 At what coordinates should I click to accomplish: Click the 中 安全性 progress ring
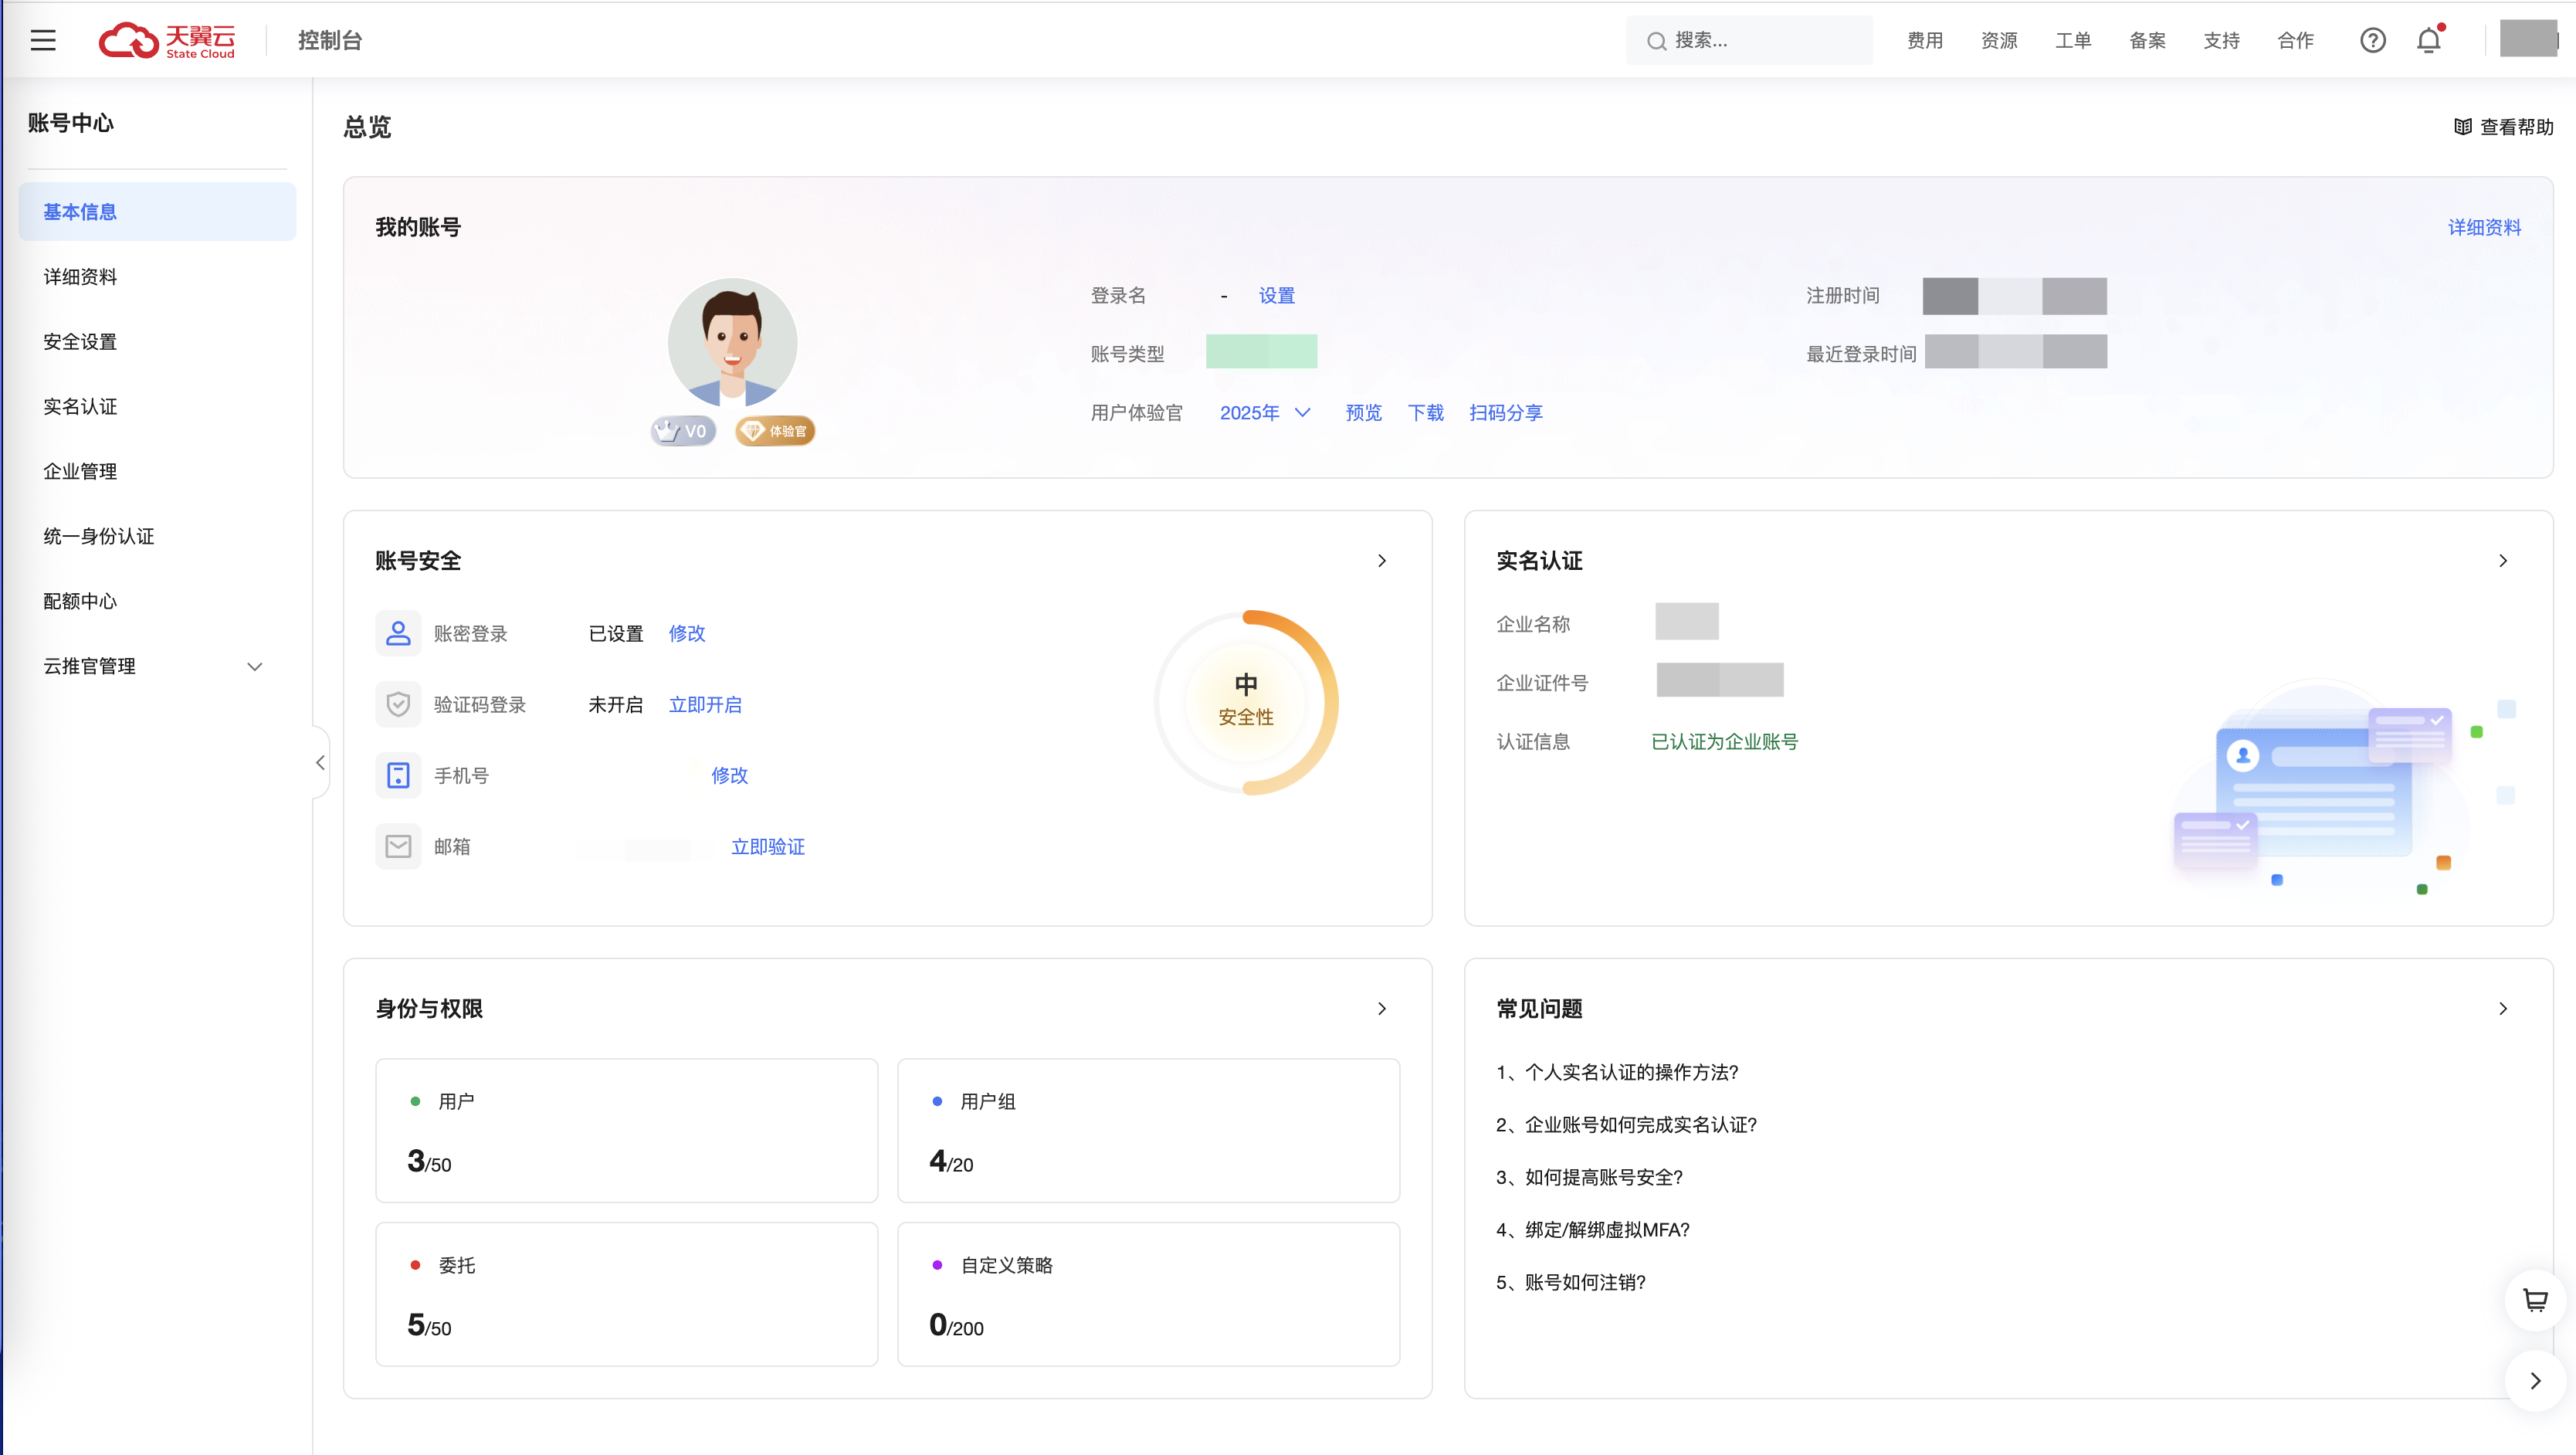(x=1246, y=702)
